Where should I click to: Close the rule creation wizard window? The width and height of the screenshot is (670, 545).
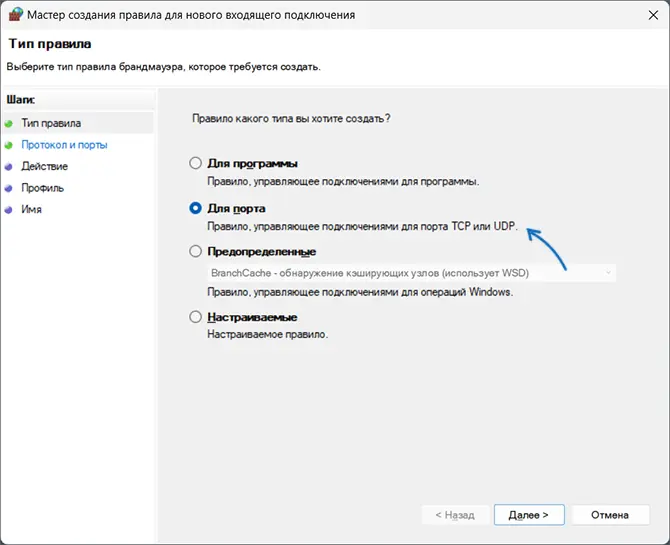pos(645,16)
